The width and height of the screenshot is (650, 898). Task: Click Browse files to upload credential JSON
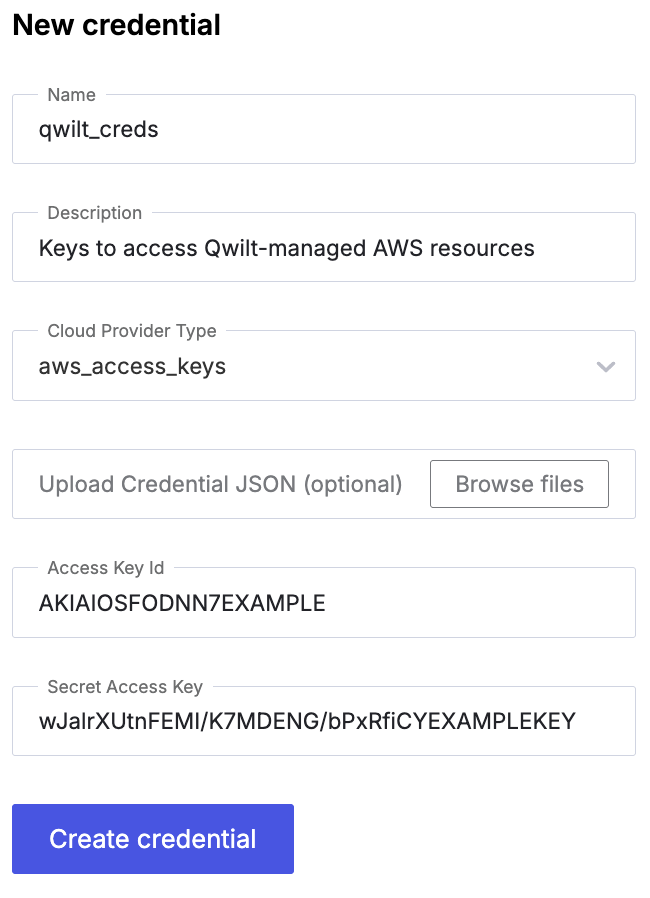coord(519,484)
